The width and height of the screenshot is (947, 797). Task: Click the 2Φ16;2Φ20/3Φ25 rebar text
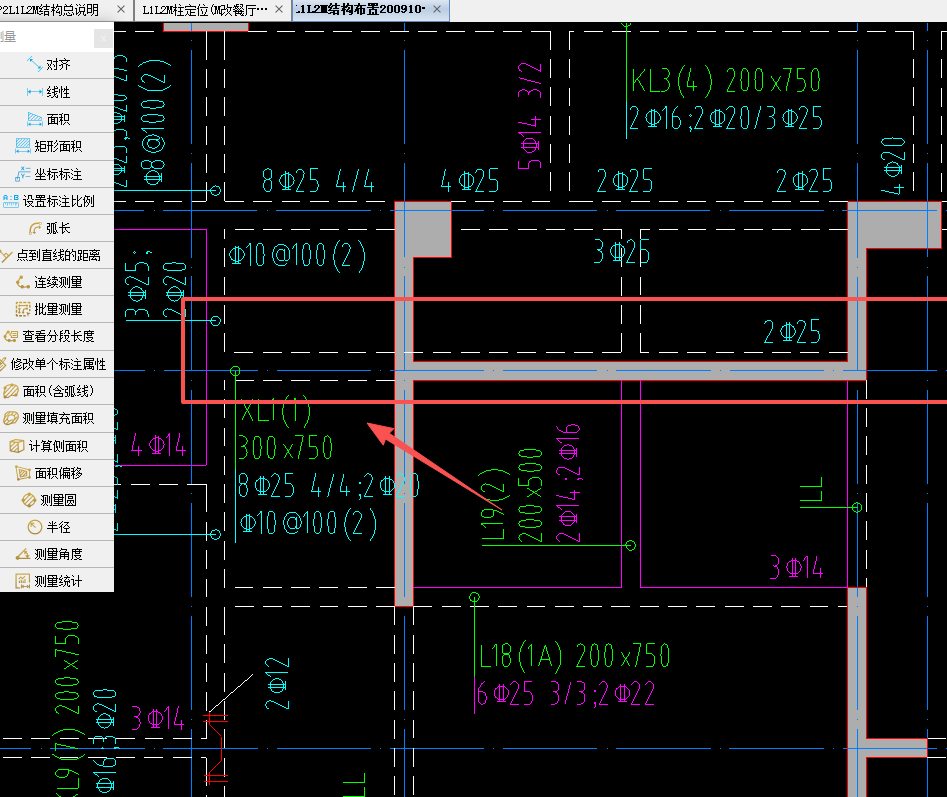click(725, 118)
